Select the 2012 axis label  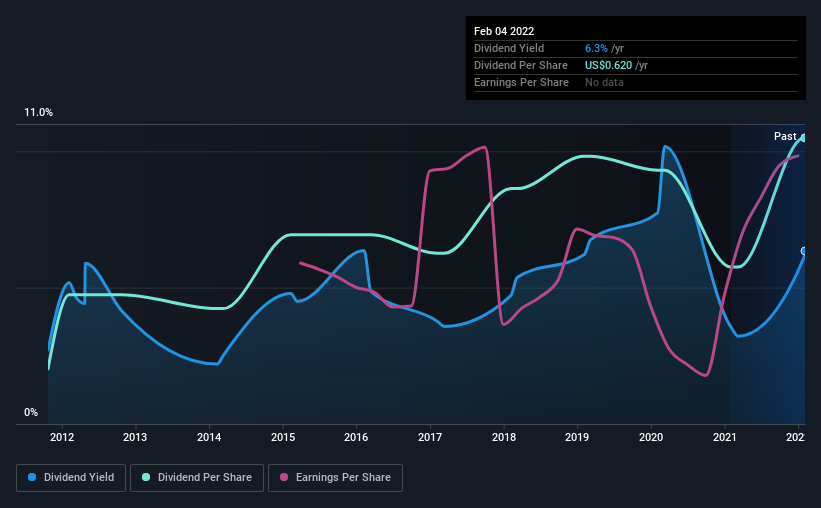(62, 437)
